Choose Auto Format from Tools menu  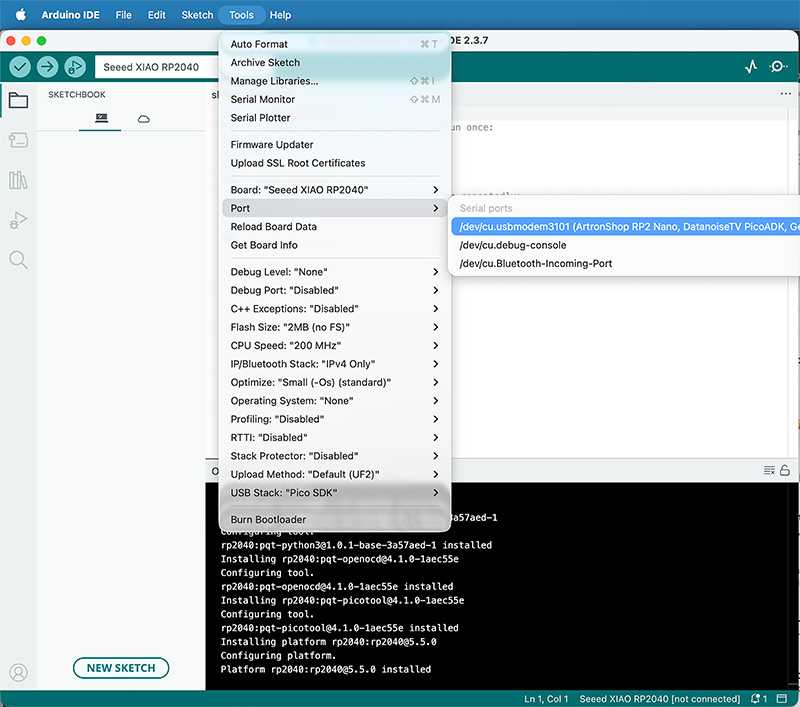(x=335, y=44)
